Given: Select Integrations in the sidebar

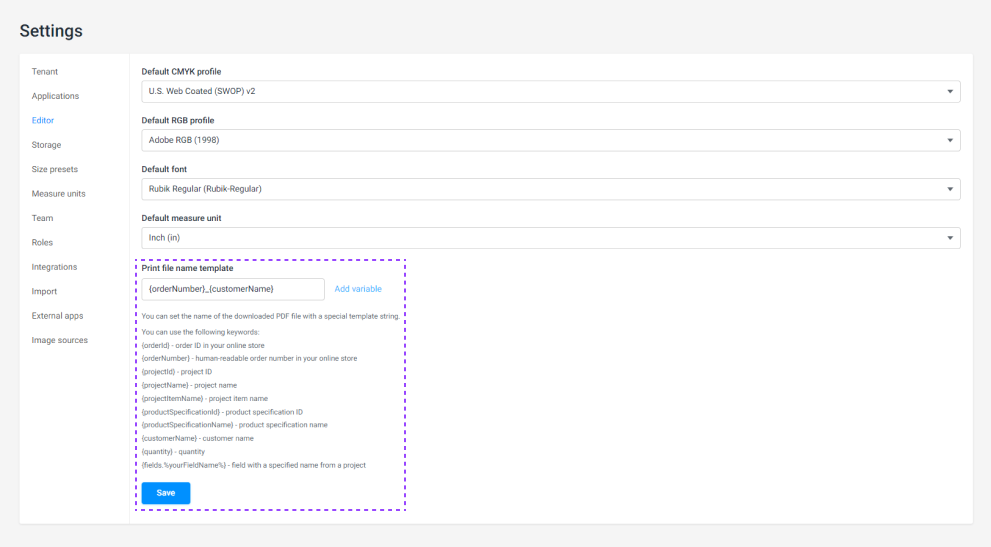Looking at the screenshot, I should coord(54,267).
